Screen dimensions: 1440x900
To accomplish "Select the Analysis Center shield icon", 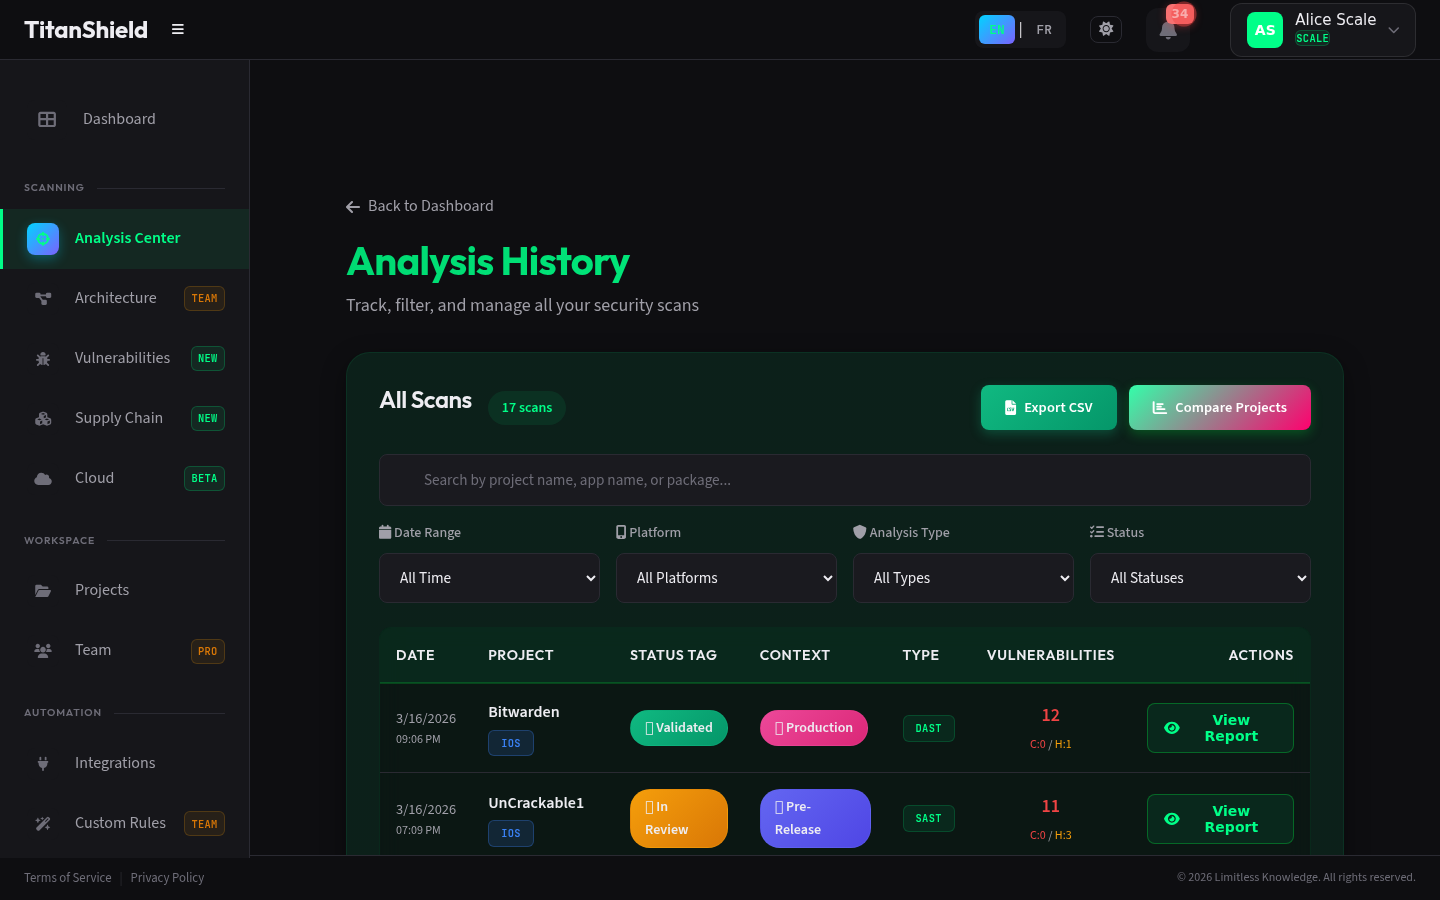I will pos(42,239).
